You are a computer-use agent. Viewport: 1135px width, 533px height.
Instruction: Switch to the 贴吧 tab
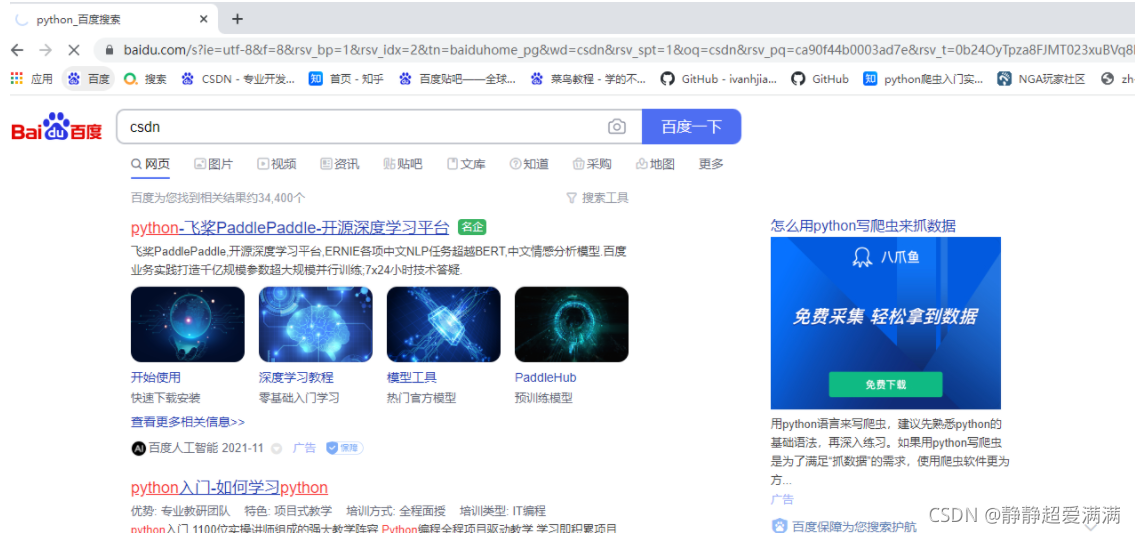pos(402,164)
